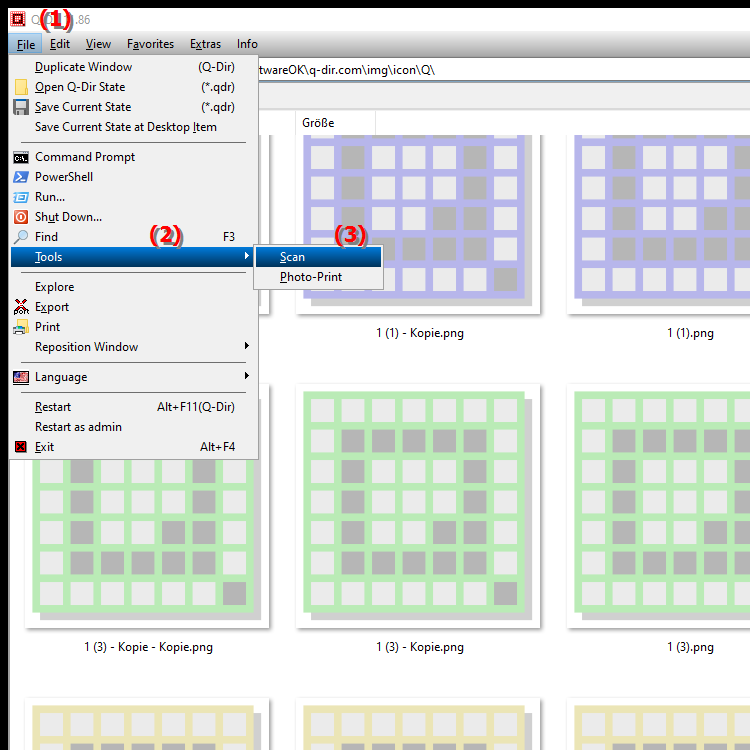Click the Print printer icon

tap(21, 327)
